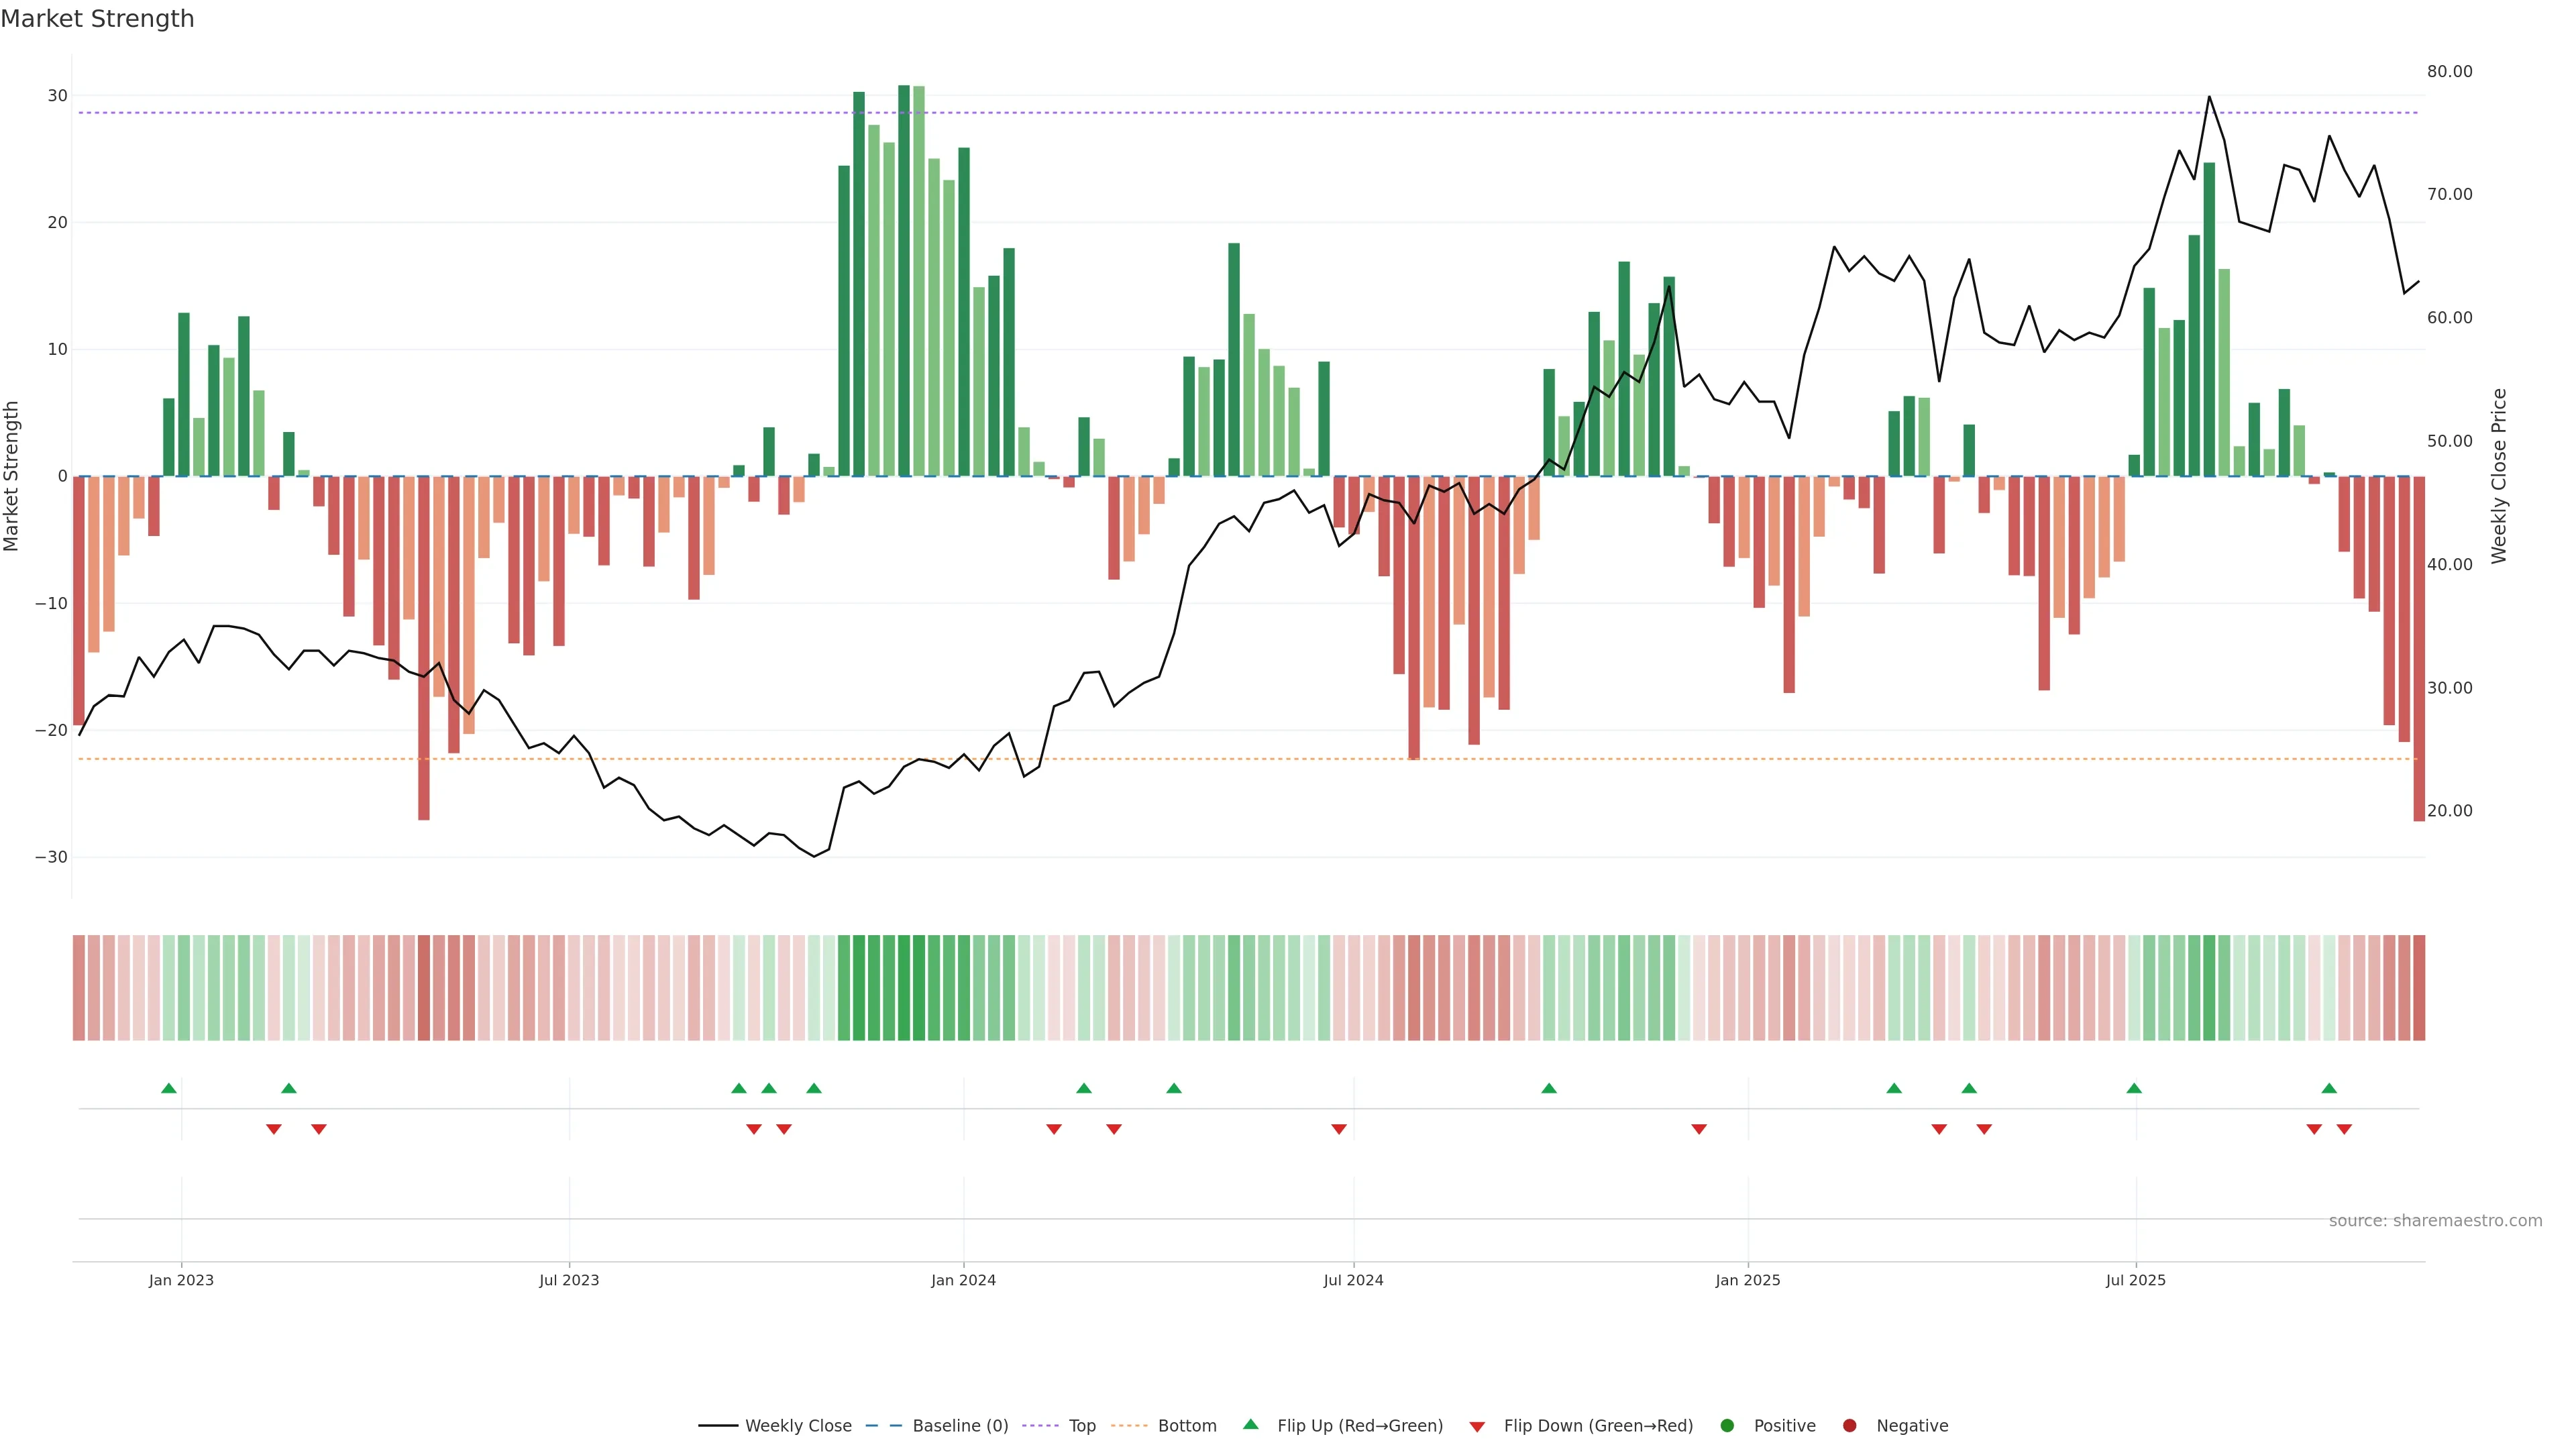2576x1449 pixels.
Task: Click the darkest green heatmap strip cell
Action: coord(904,987)
